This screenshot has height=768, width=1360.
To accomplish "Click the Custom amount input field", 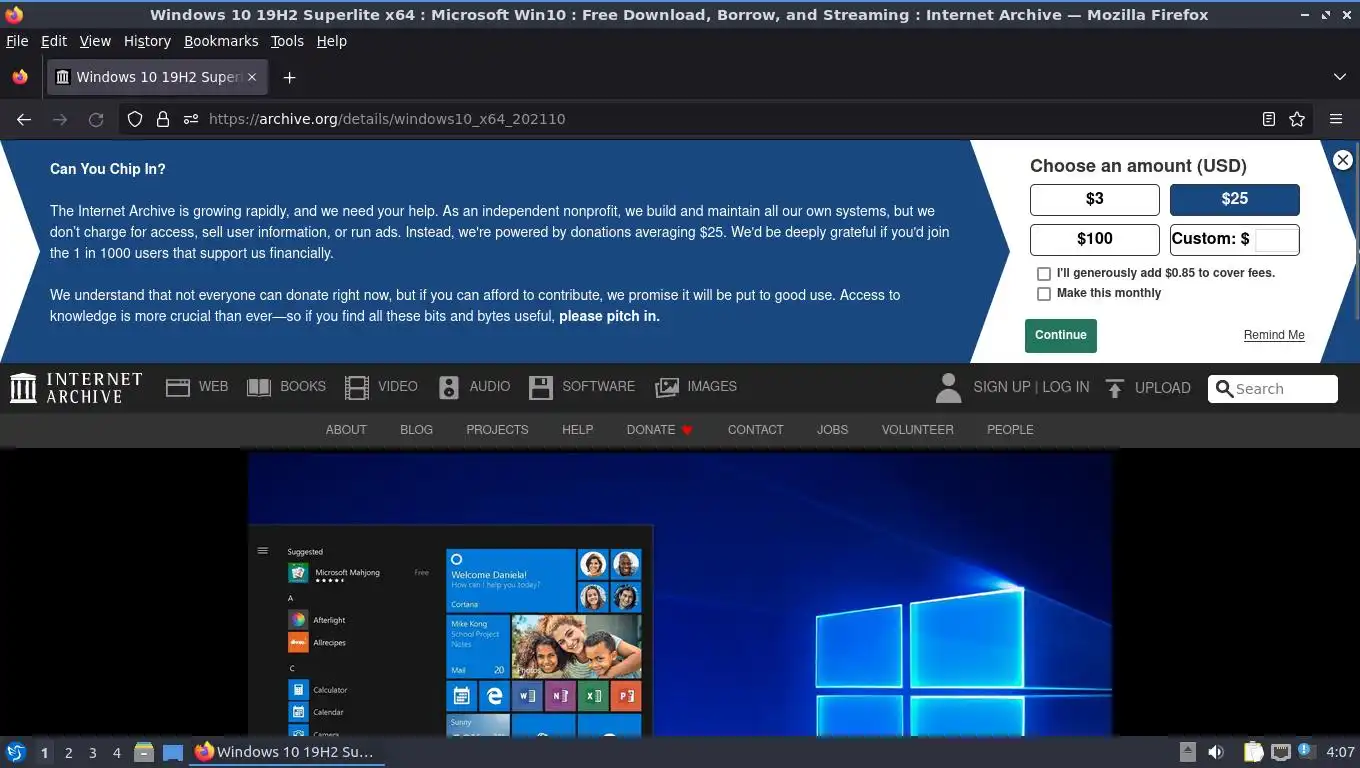I will pyautogui.click(x=1276, y=239).
